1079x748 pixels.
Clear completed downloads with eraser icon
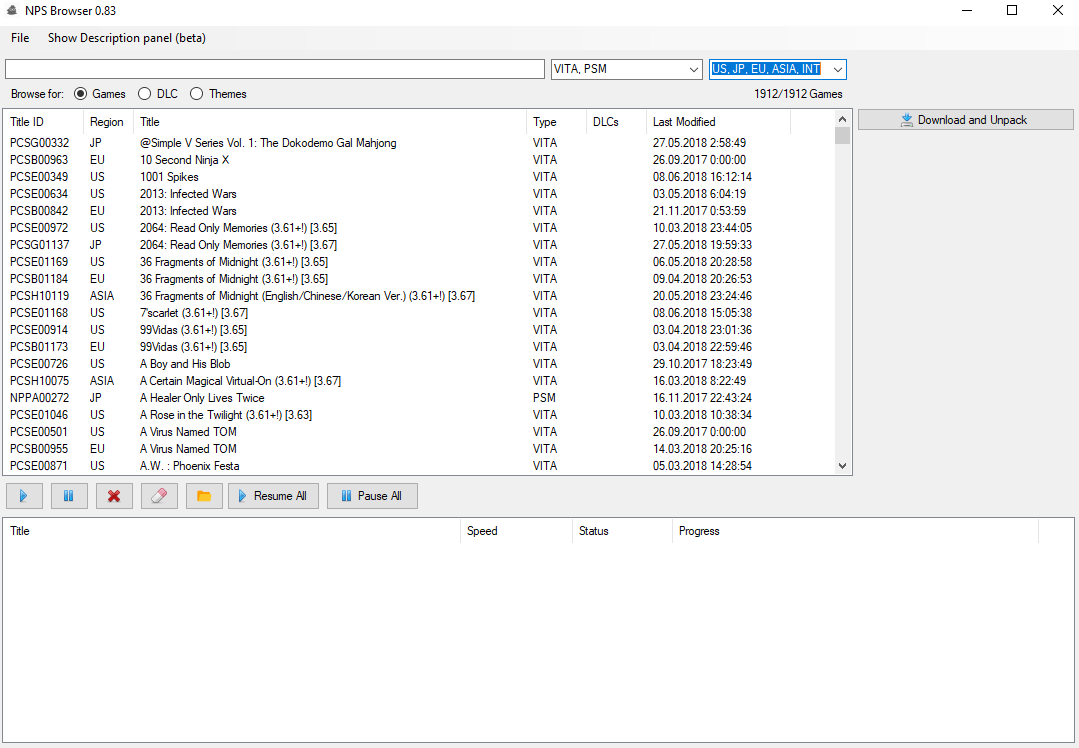tap(159, 496)
